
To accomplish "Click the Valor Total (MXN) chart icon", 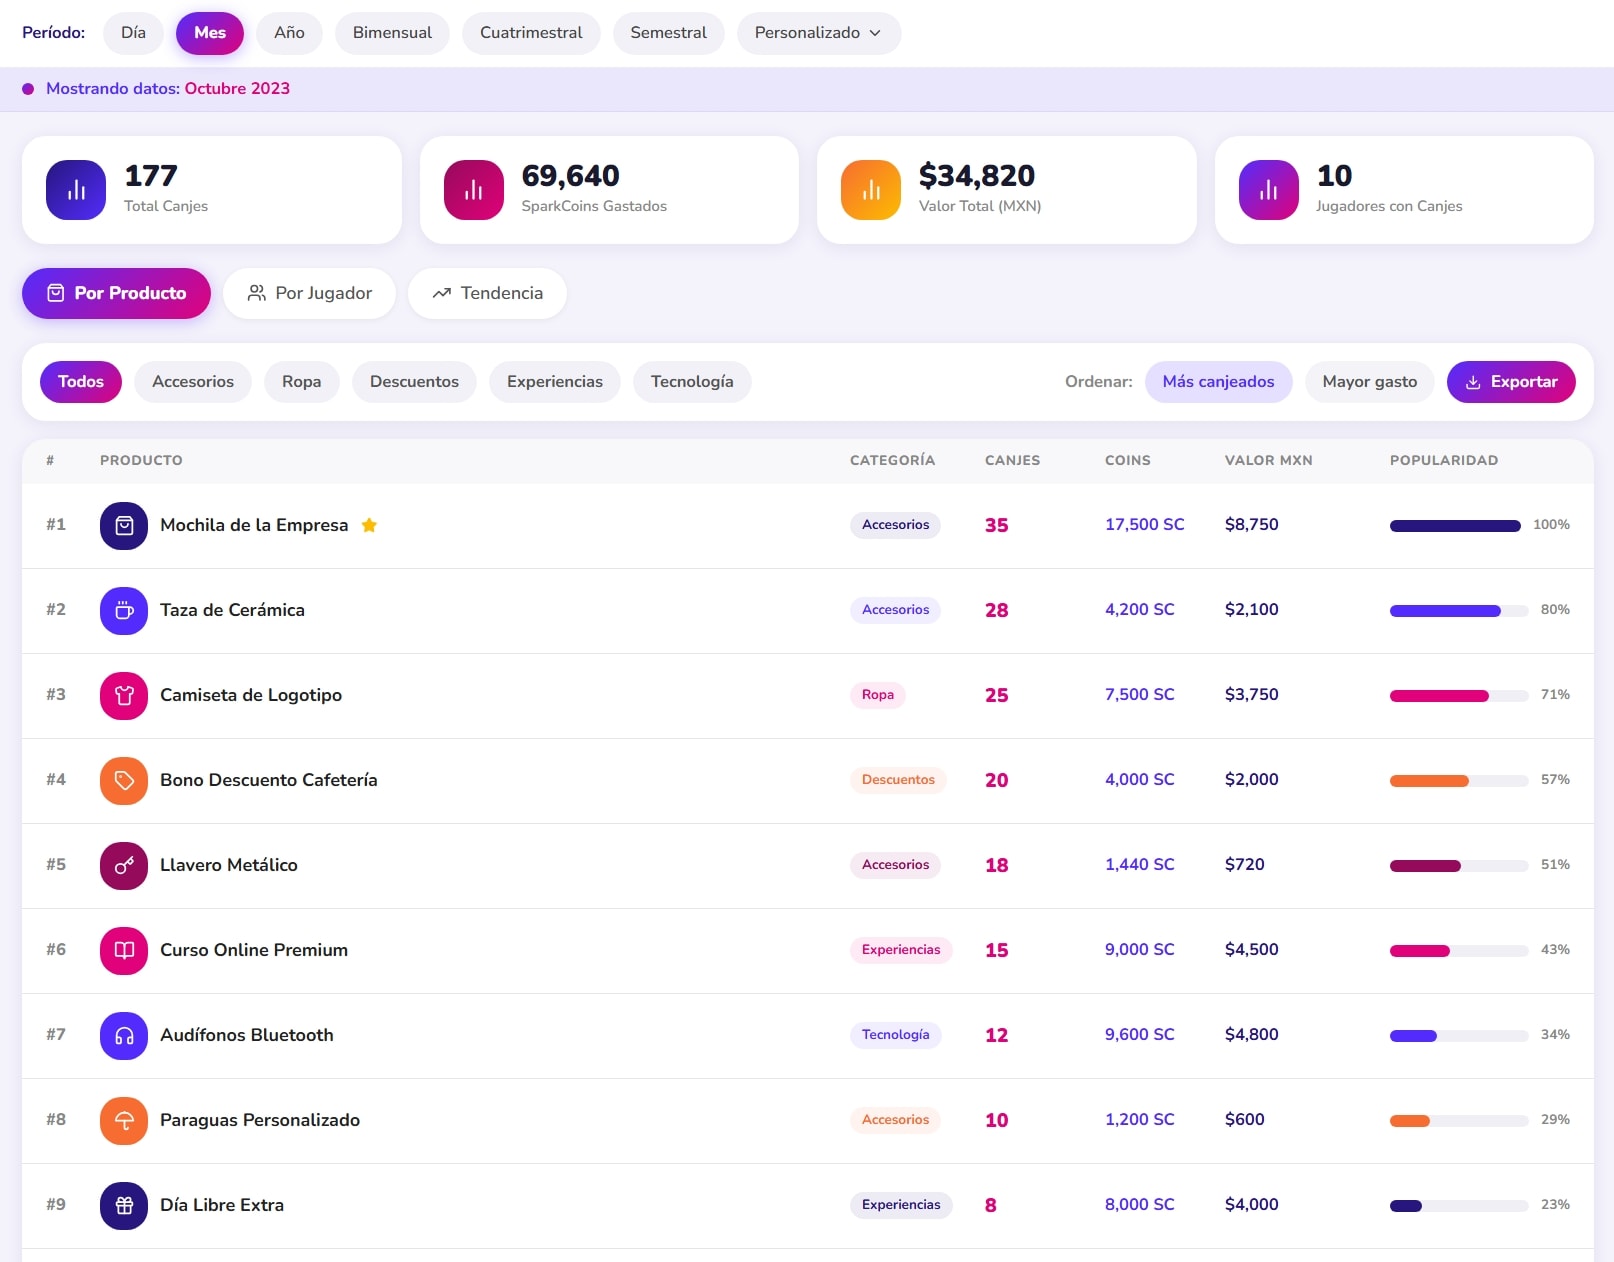I will click(871, 190).
